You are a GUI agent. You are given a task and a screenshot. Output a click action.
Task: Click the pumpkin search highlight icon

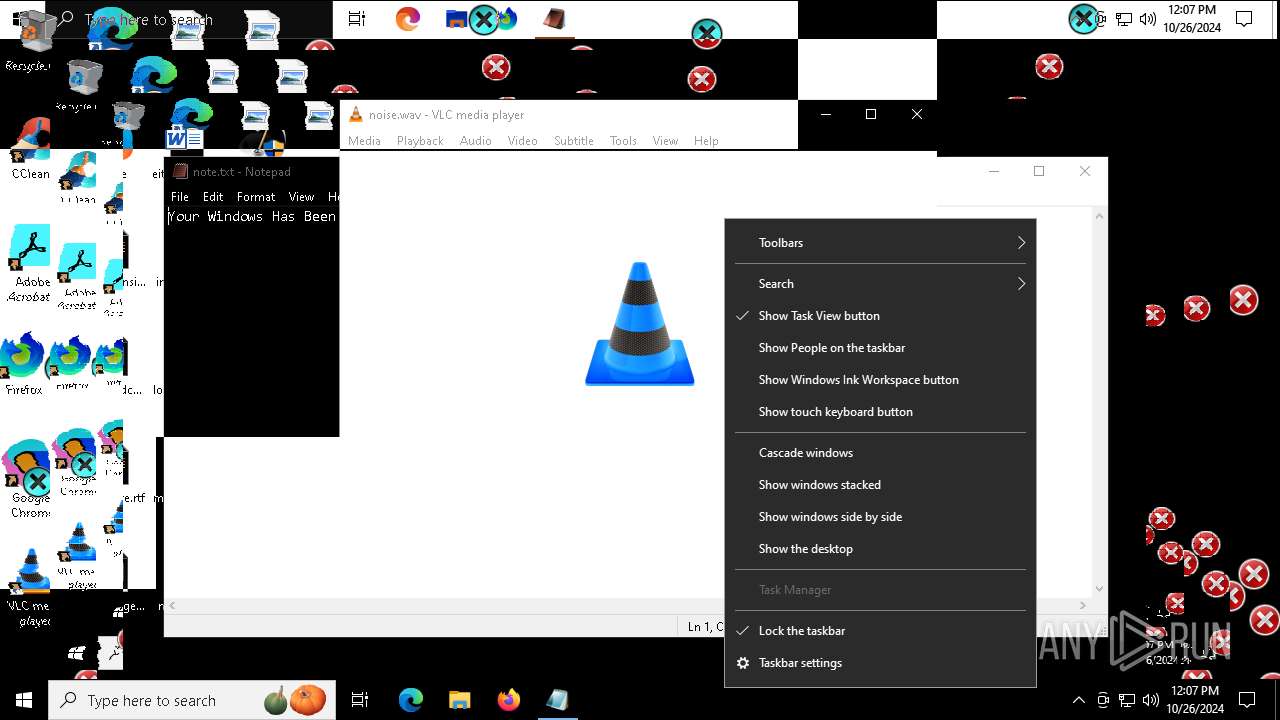pos(308,700)
